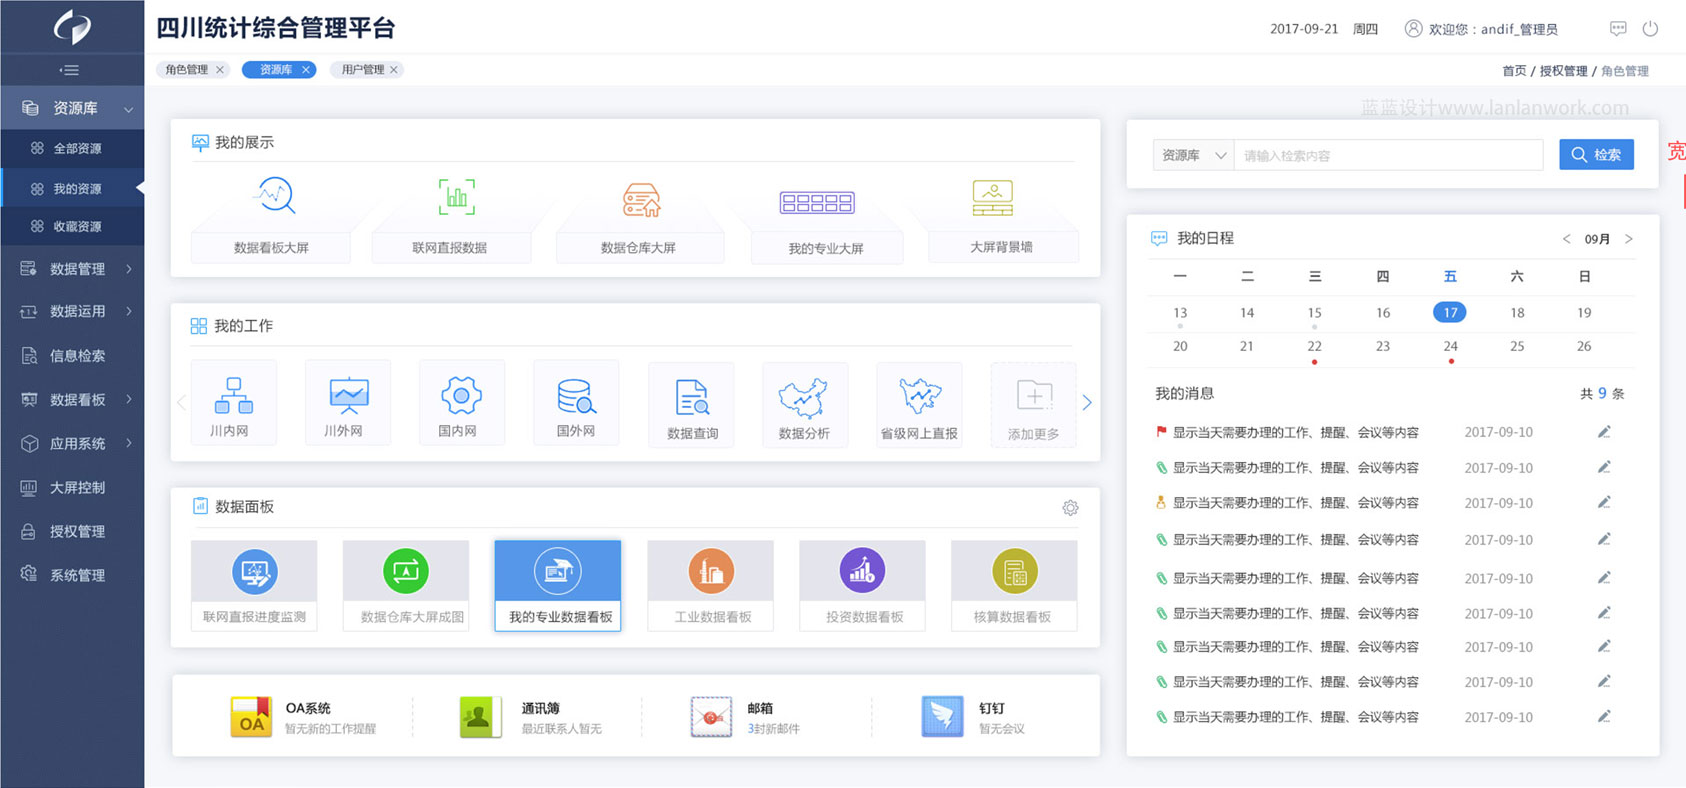Launch the OA系统 app icon

(251, 717)
